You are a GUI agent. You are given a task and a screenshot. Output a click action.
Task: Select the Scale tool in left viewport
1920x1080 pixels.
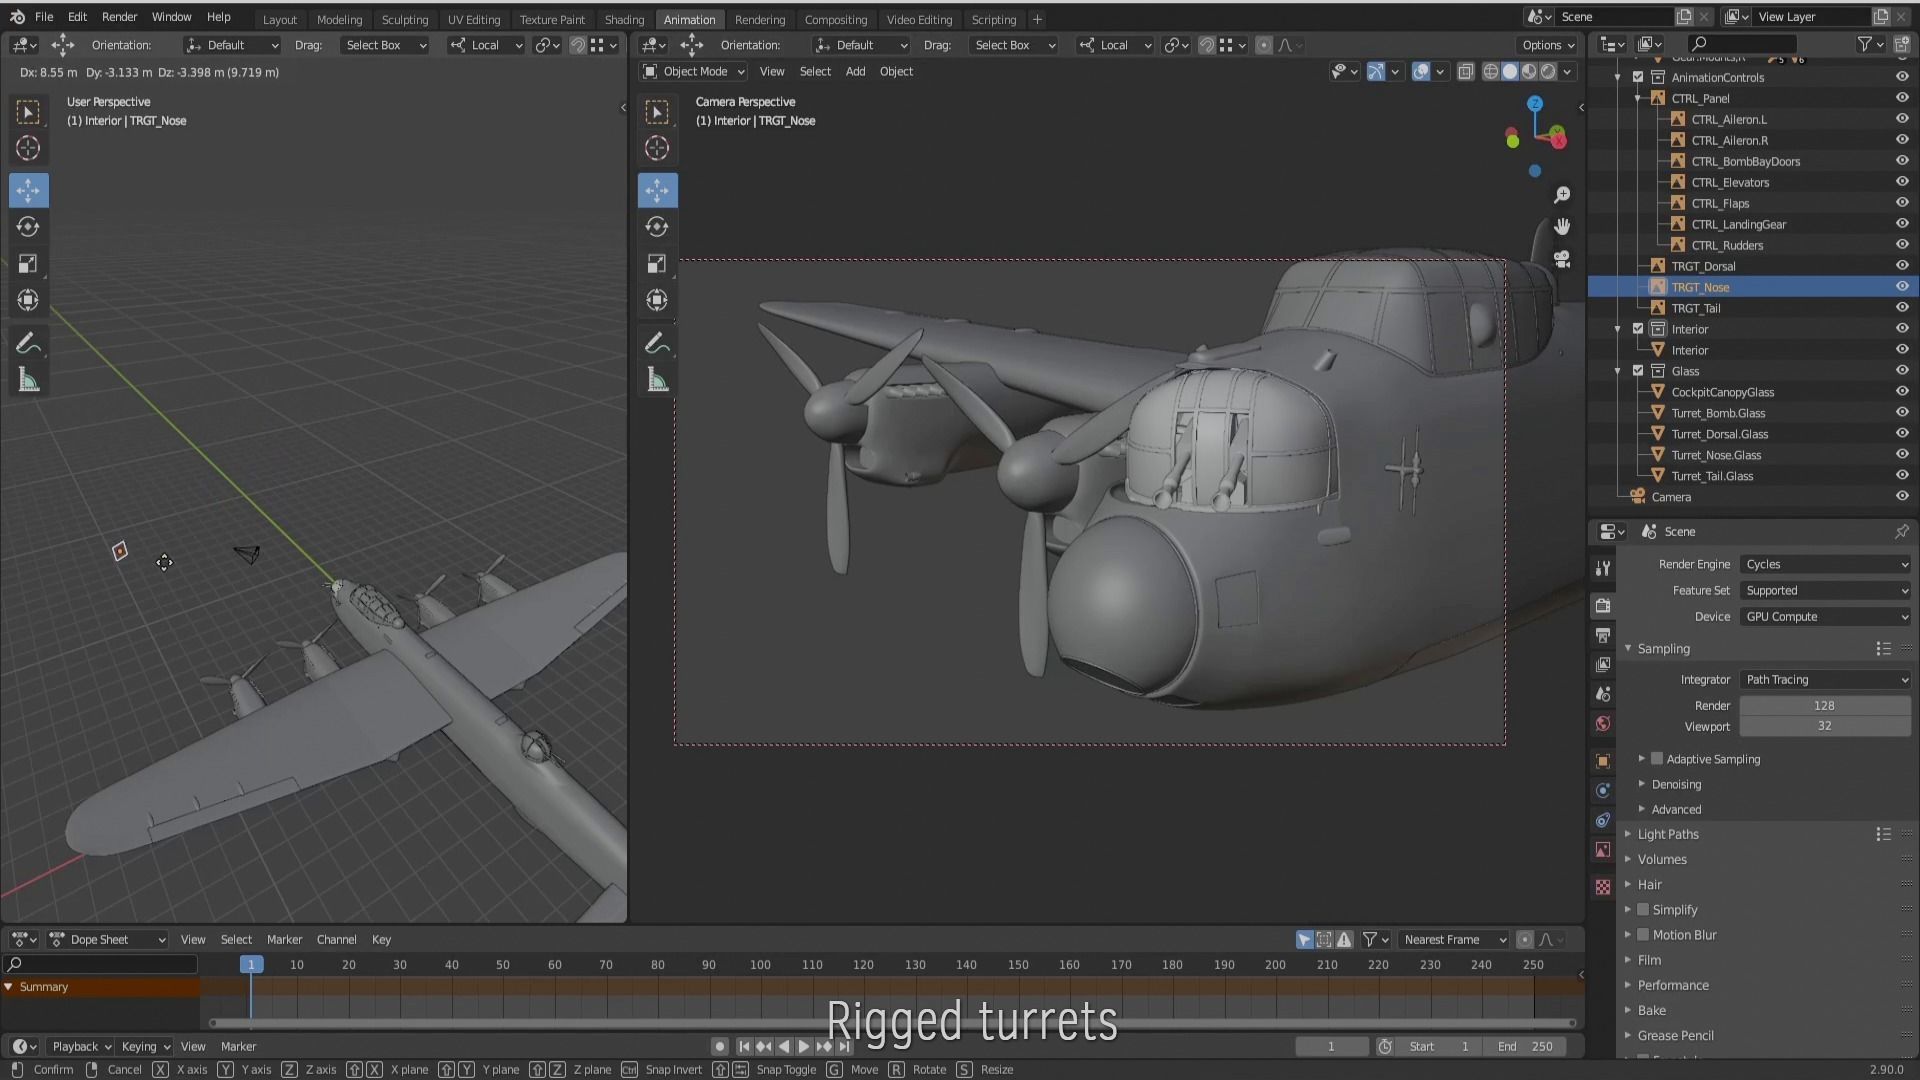coord(28,264)
